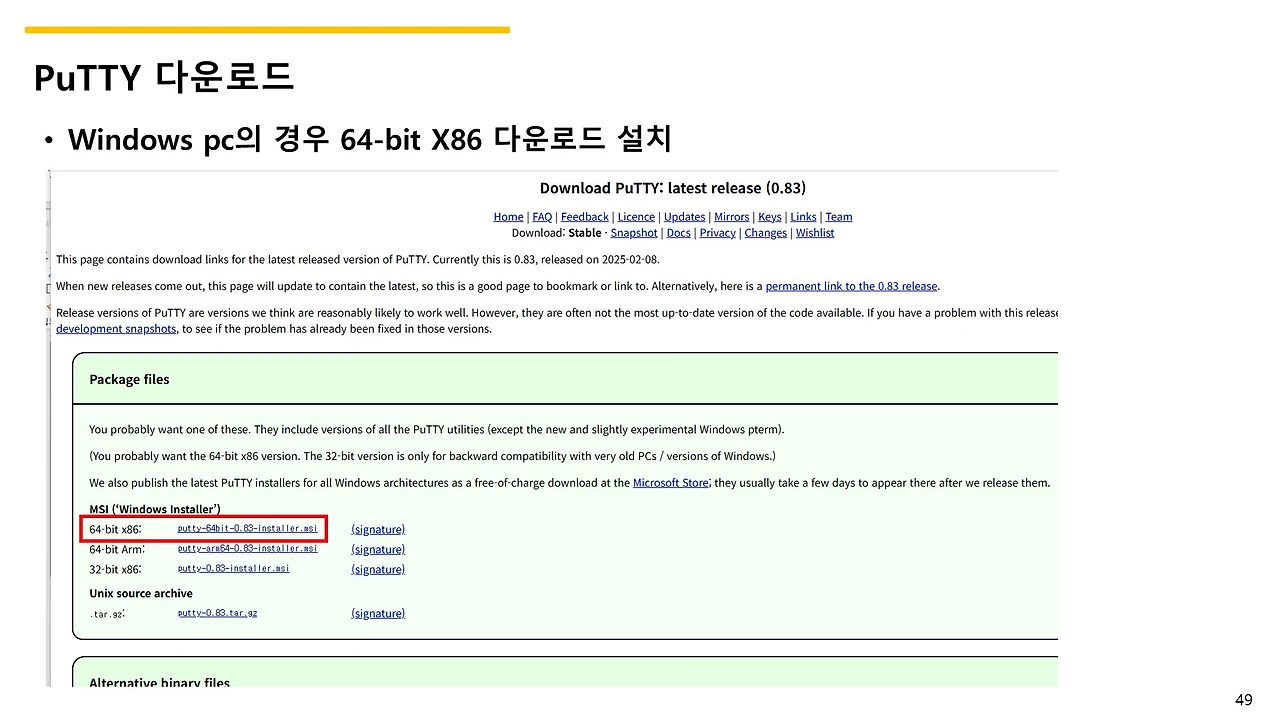The image size is (1280, 720).
Task: Download putty-0.83.tar.gz source archive
Action: (x=218, y=613)
